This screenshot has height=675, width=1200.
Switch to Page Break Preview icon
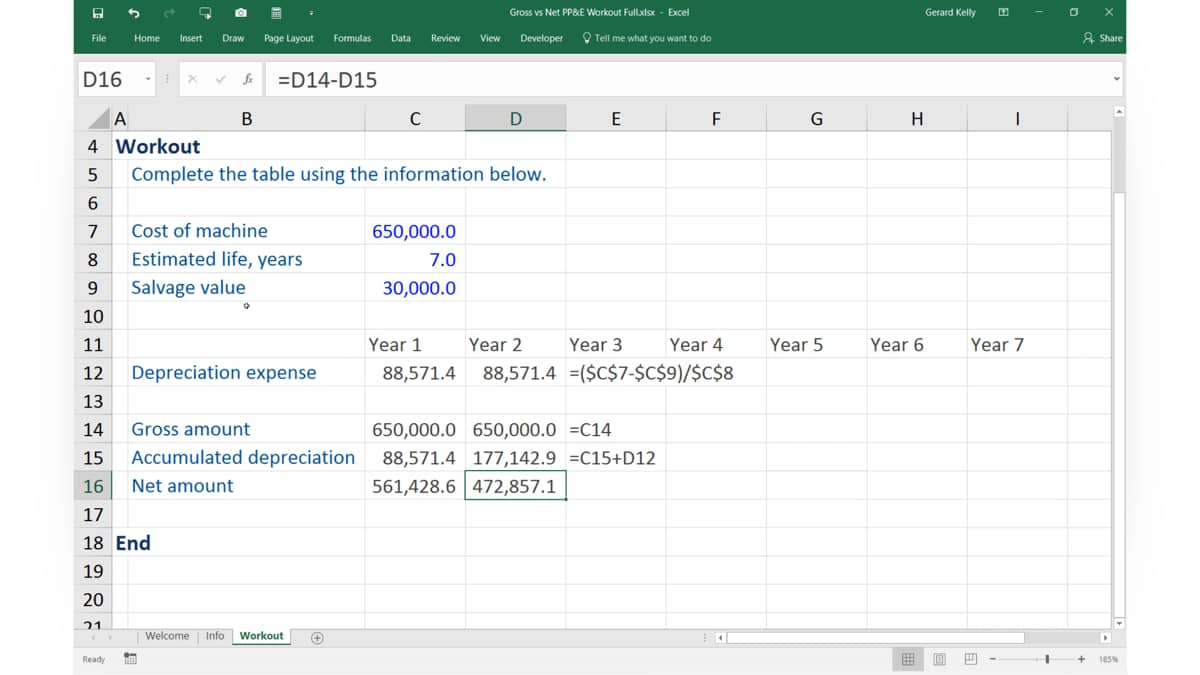(x=970, y=660)
